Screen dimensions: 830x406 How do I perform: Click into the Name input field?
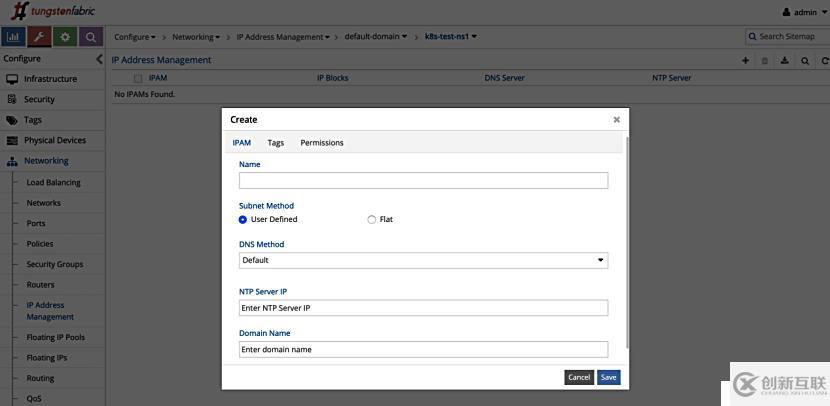point(423,181)
